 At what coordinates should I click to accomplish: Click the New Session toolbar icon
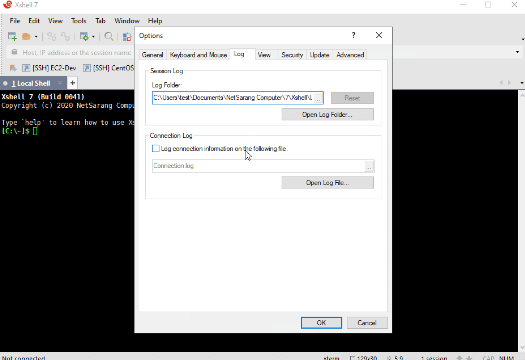pos(12,36)
